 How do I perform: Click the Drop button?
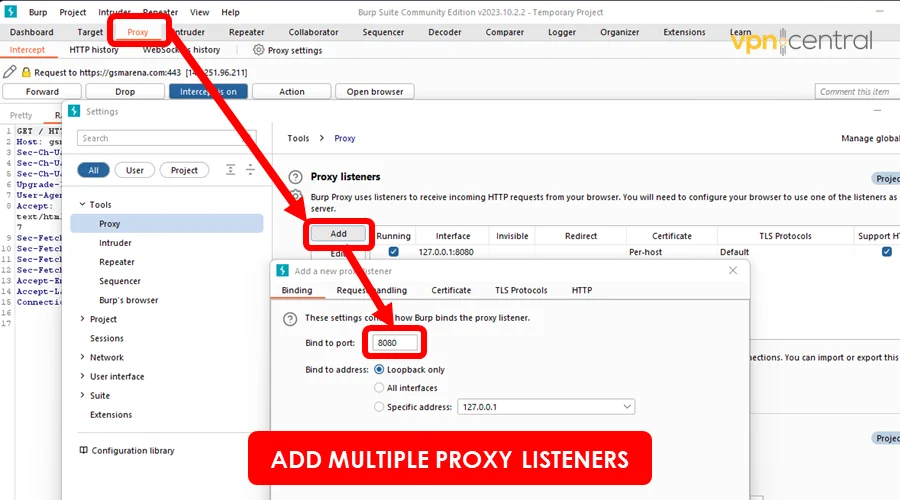(125, 91)
